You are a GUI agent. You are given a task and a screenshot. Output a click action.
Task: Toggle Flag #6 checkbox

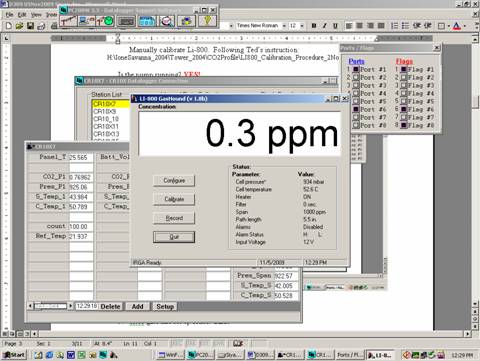point(404,109)
